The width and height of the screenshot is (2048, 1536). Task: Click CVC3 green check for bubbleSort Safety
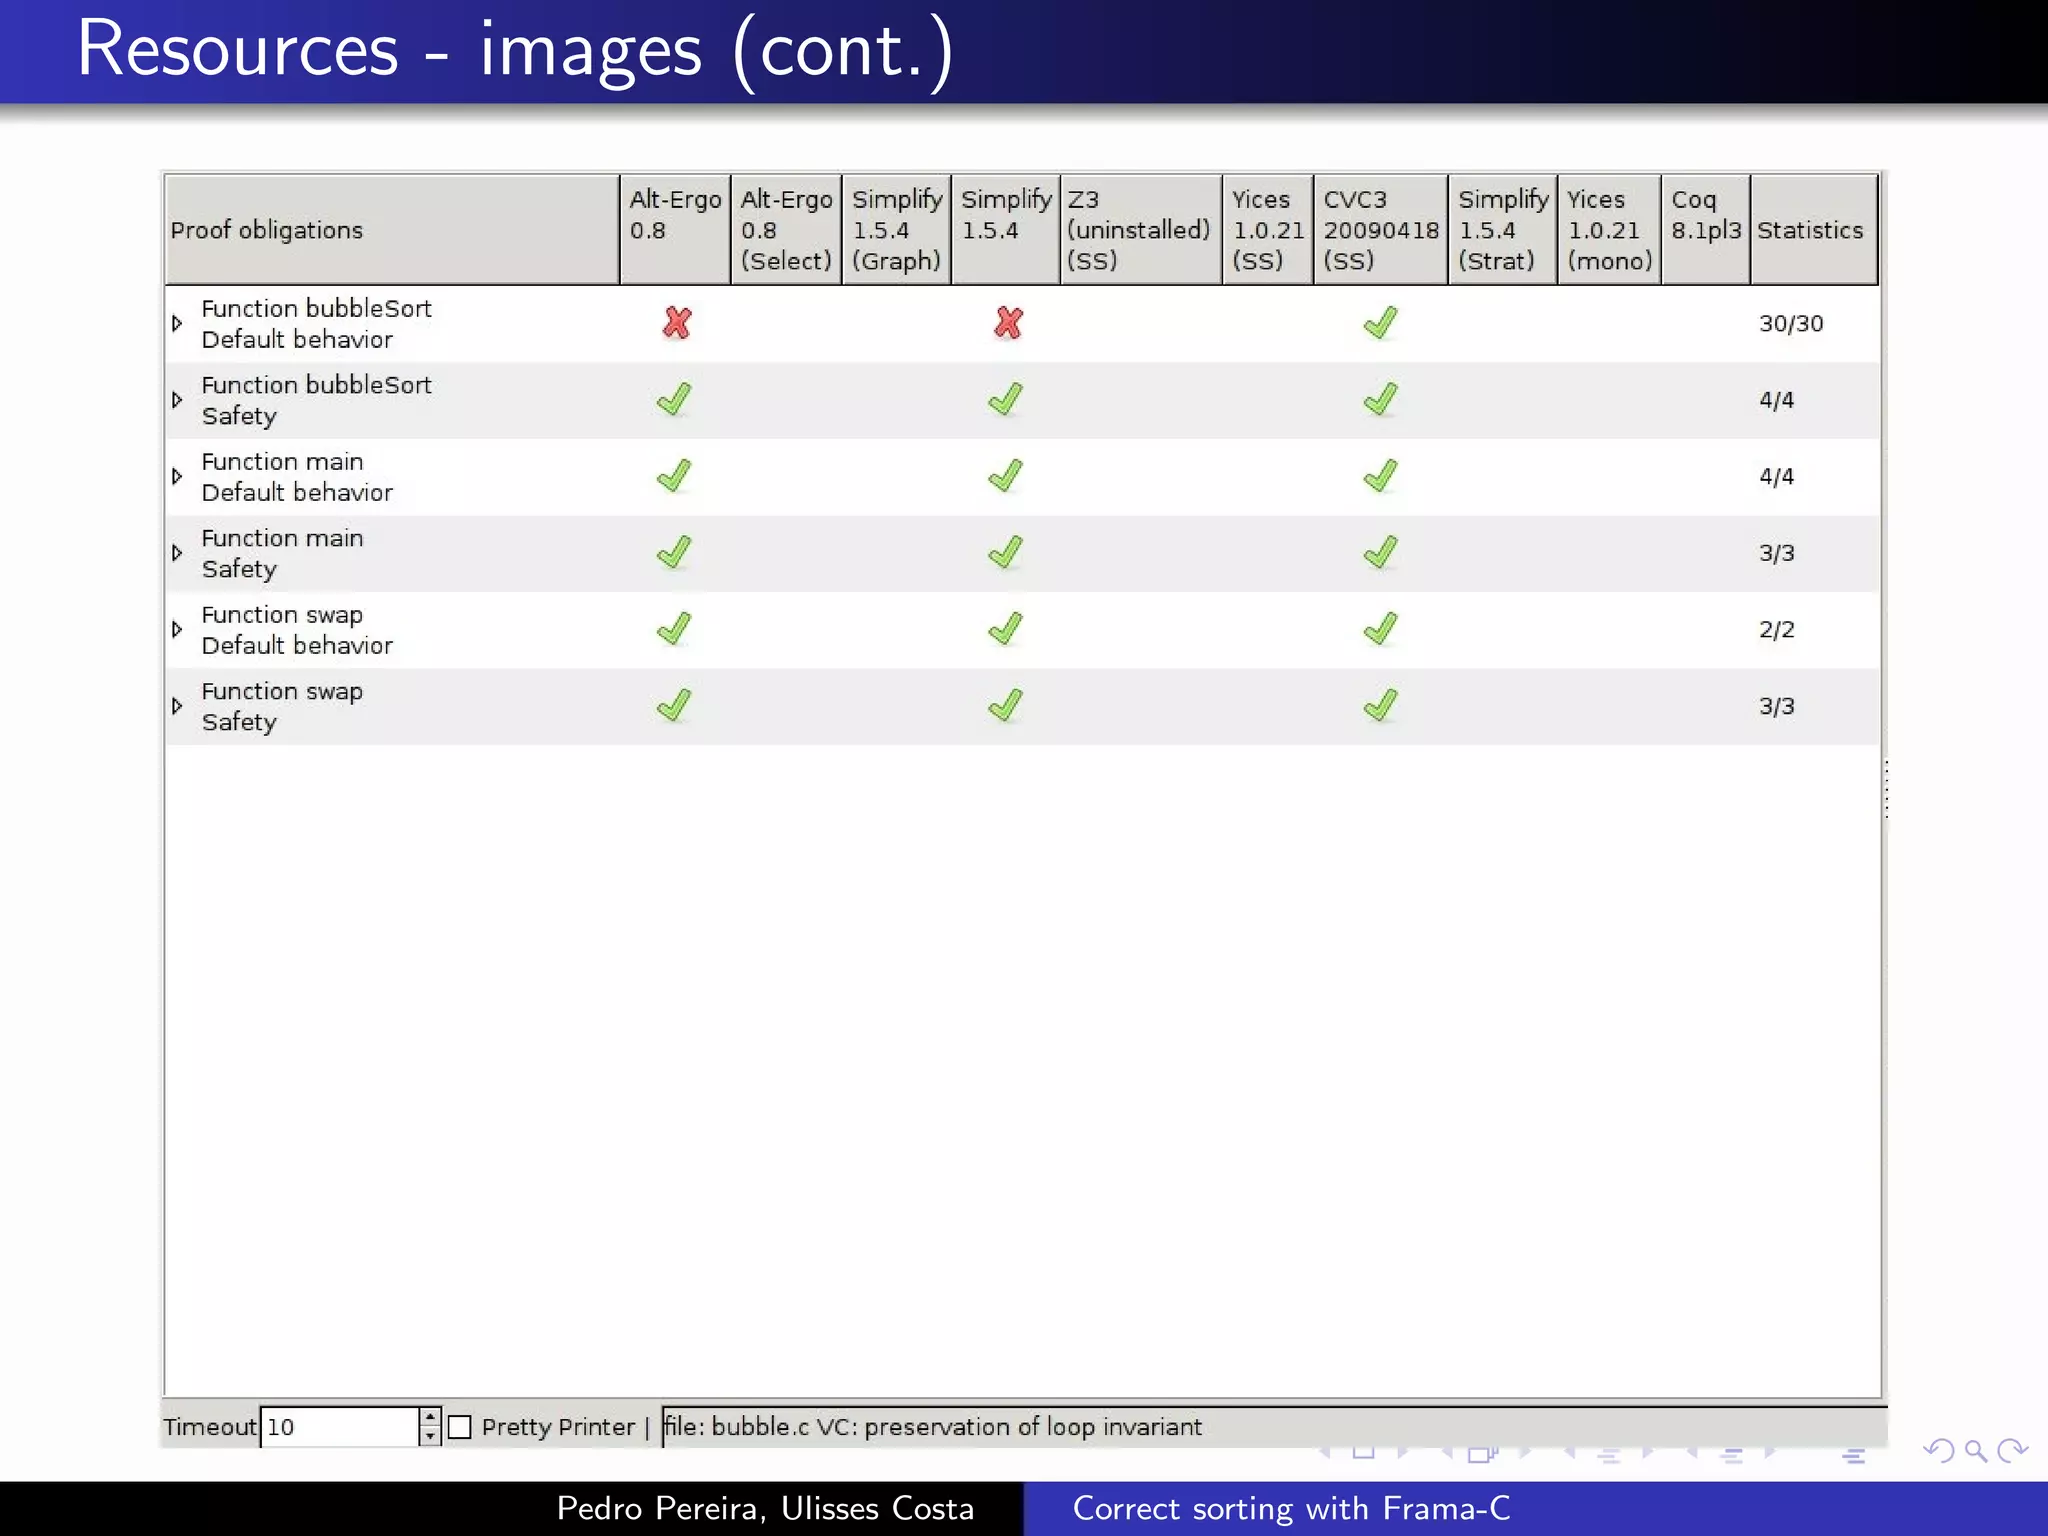pyautogui.click(x=1380, y=400)
